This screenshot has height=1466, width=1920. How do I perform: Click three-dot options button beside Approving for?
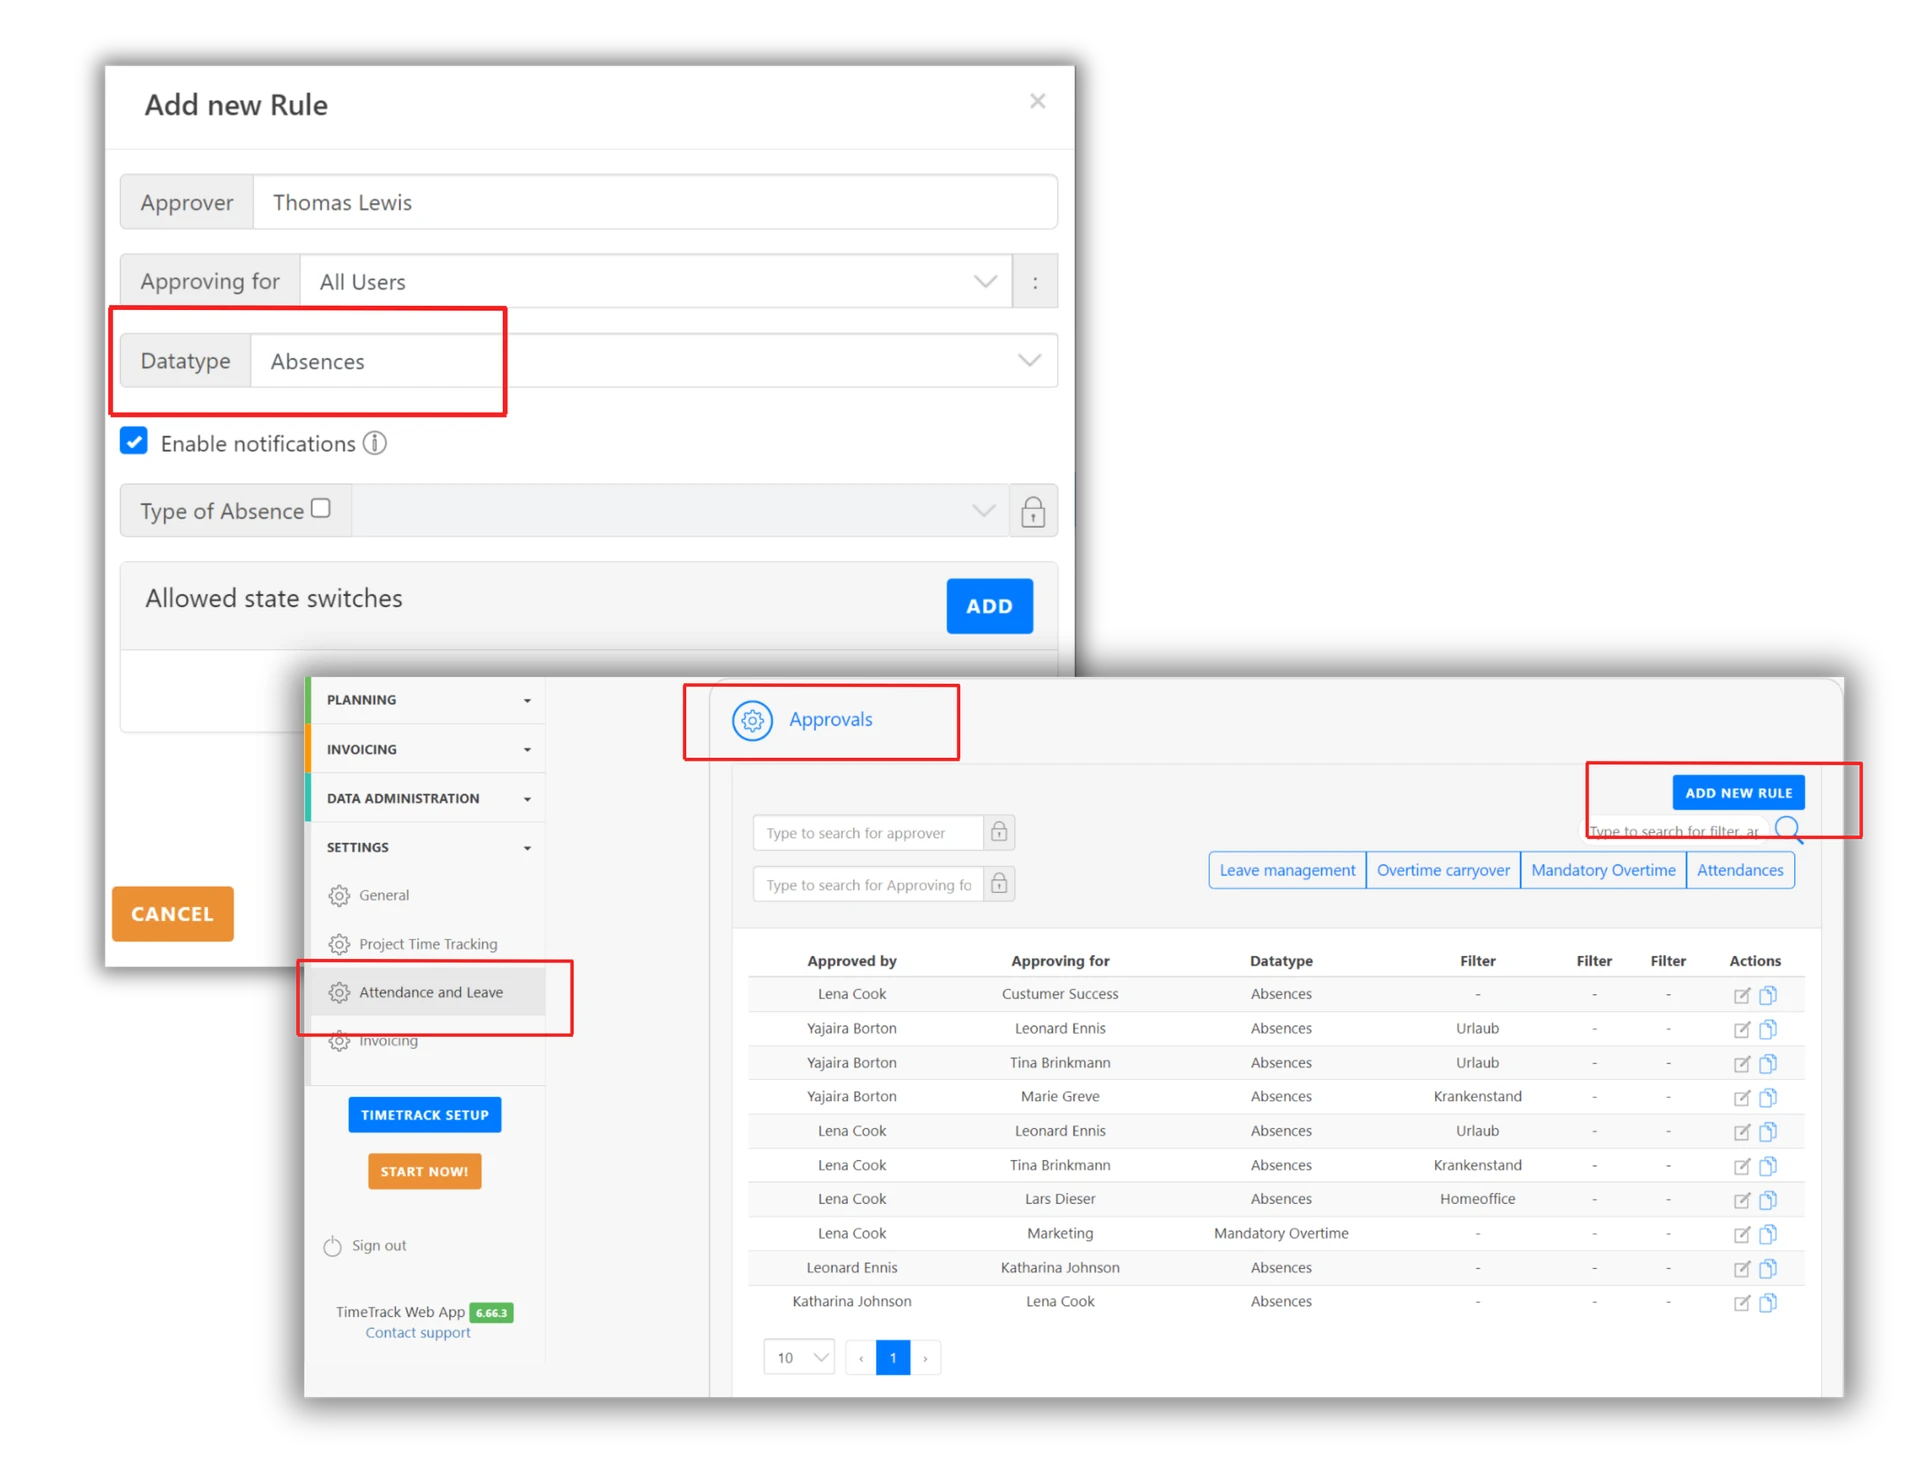[x=1035, y=282]
